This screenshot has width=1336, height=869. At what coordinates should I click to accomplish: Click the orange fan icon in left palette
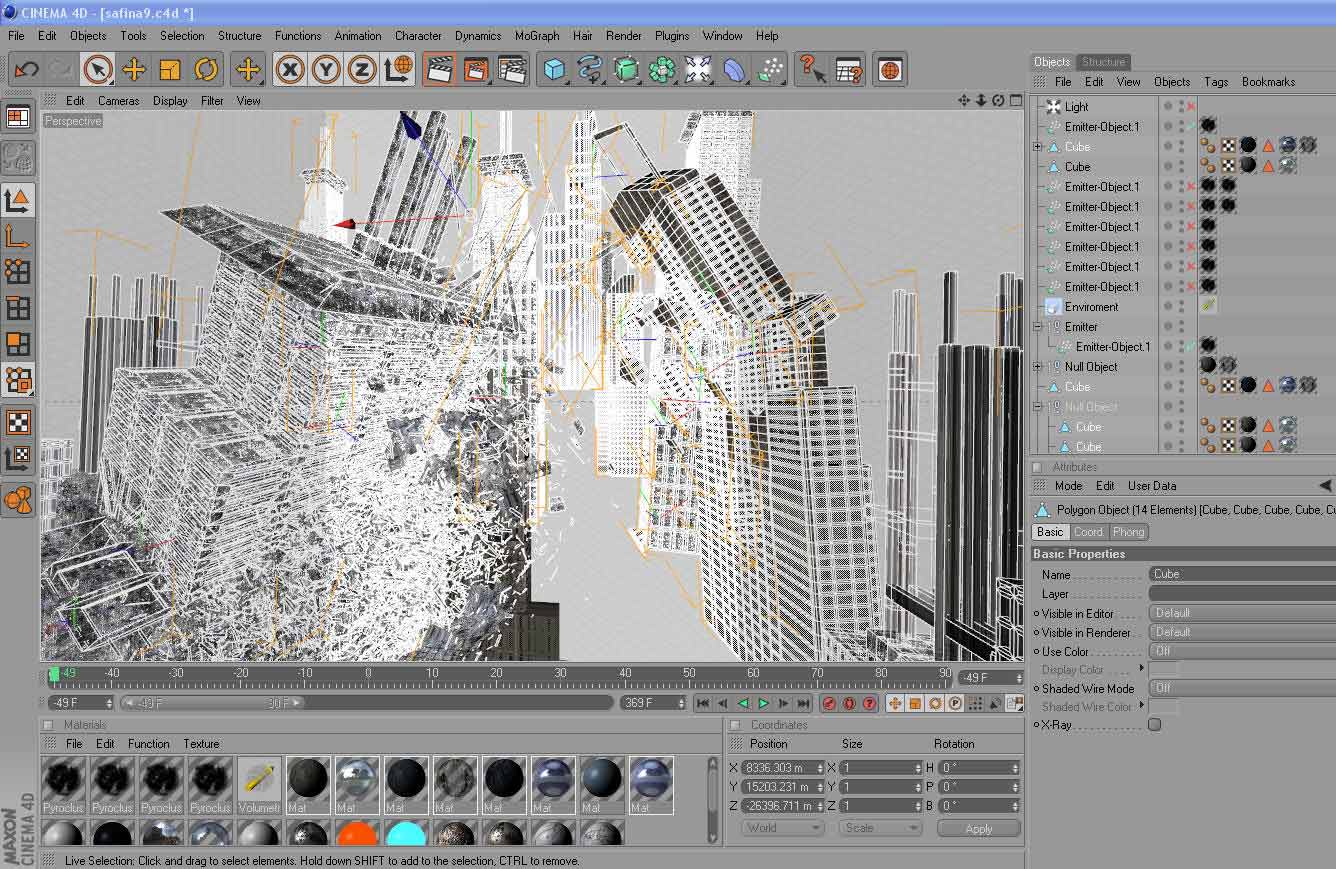(x=18, y=499)
